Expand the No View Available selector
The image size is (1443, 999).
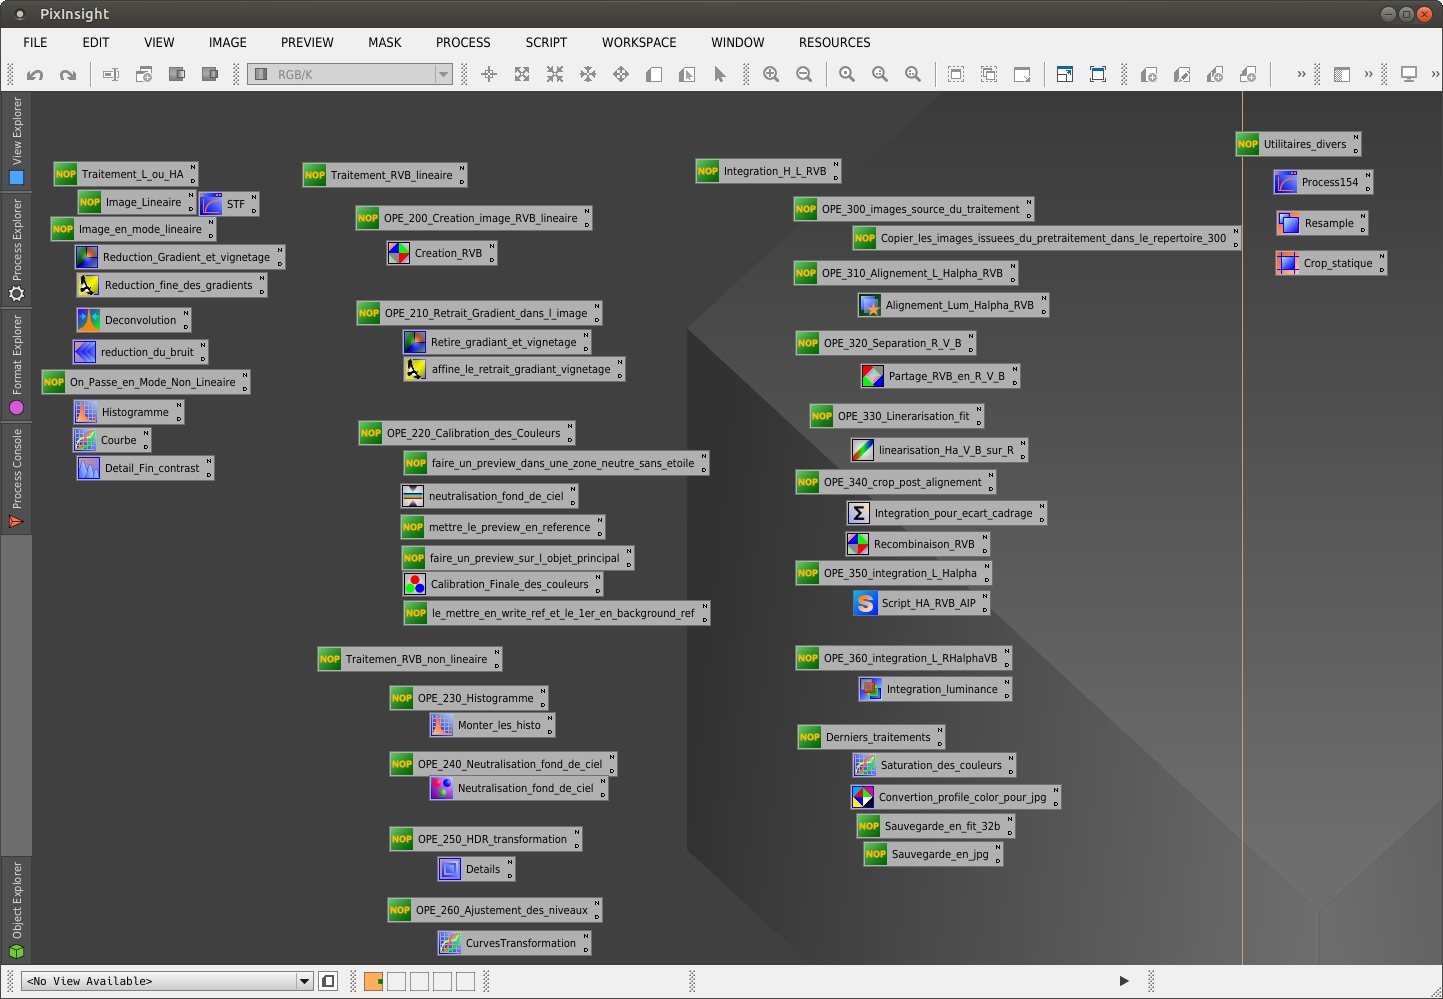pos(304,982)
